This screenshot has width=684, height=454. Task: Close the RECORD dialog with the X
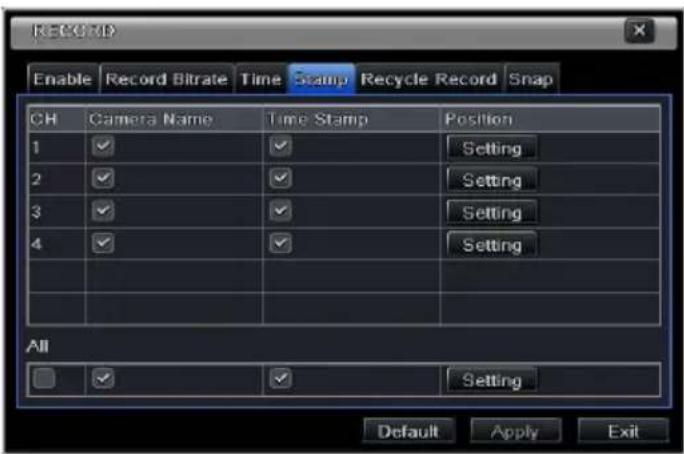[x=639, y=31]
